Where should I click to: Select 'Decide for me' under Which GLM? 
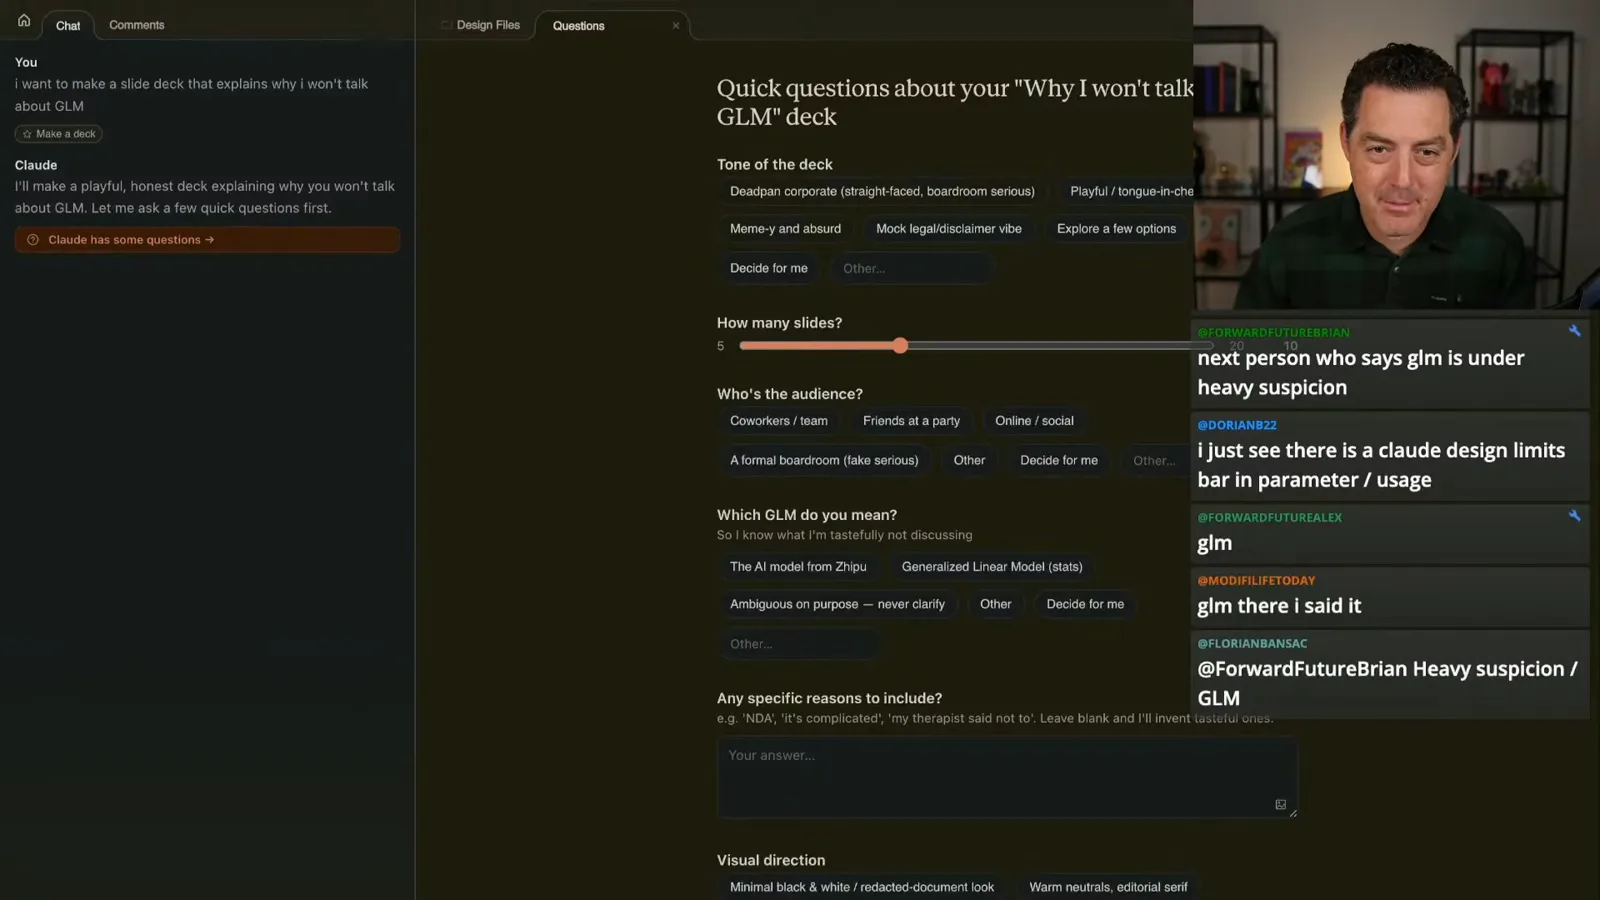tap(1085, 604)
